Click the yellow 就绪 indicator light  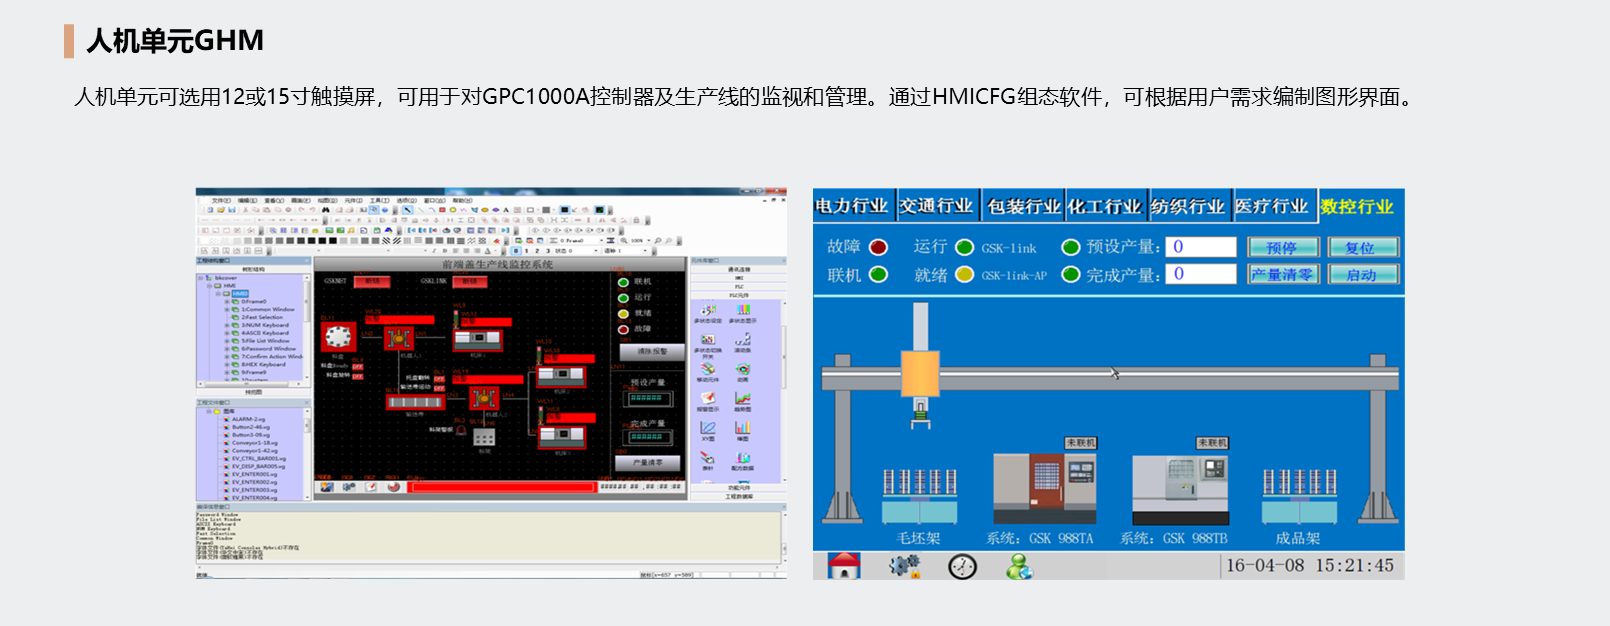[x=964, y=275]
